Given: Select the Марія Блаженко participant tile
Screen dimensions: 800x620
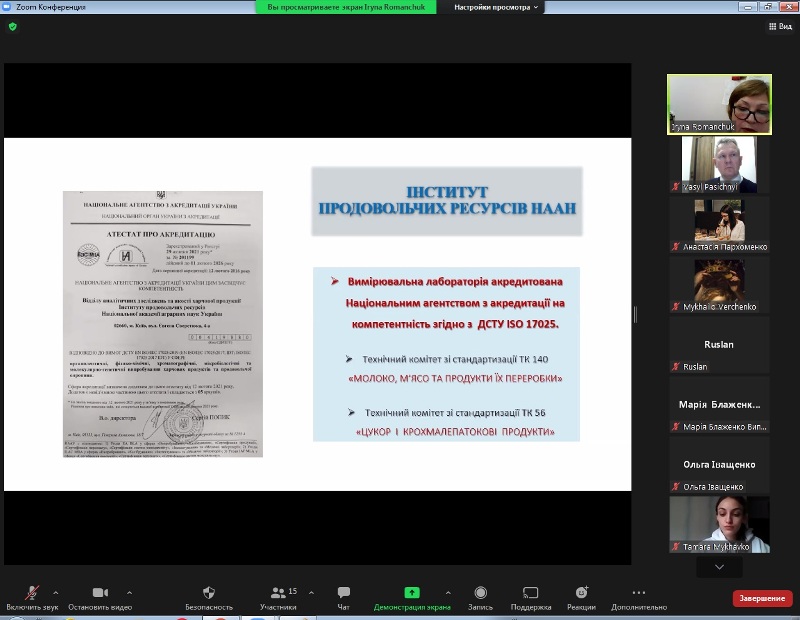Looking at the screenshot, I should (x=719, y=404).
